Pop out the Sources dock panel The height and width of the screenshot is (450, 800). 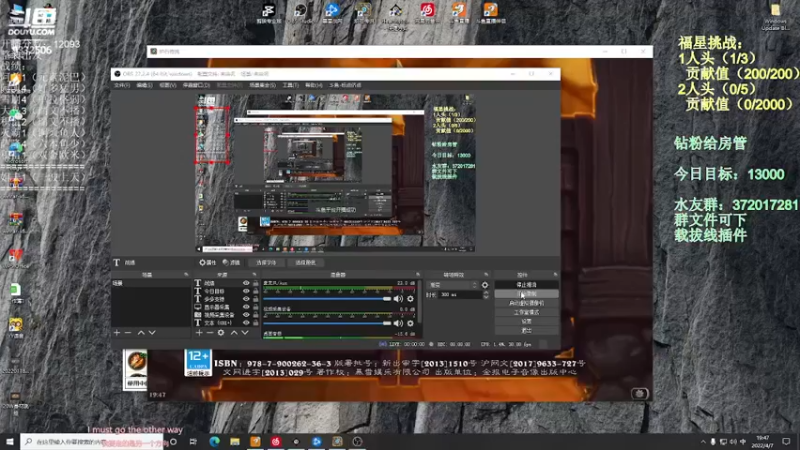coord(254,274)
